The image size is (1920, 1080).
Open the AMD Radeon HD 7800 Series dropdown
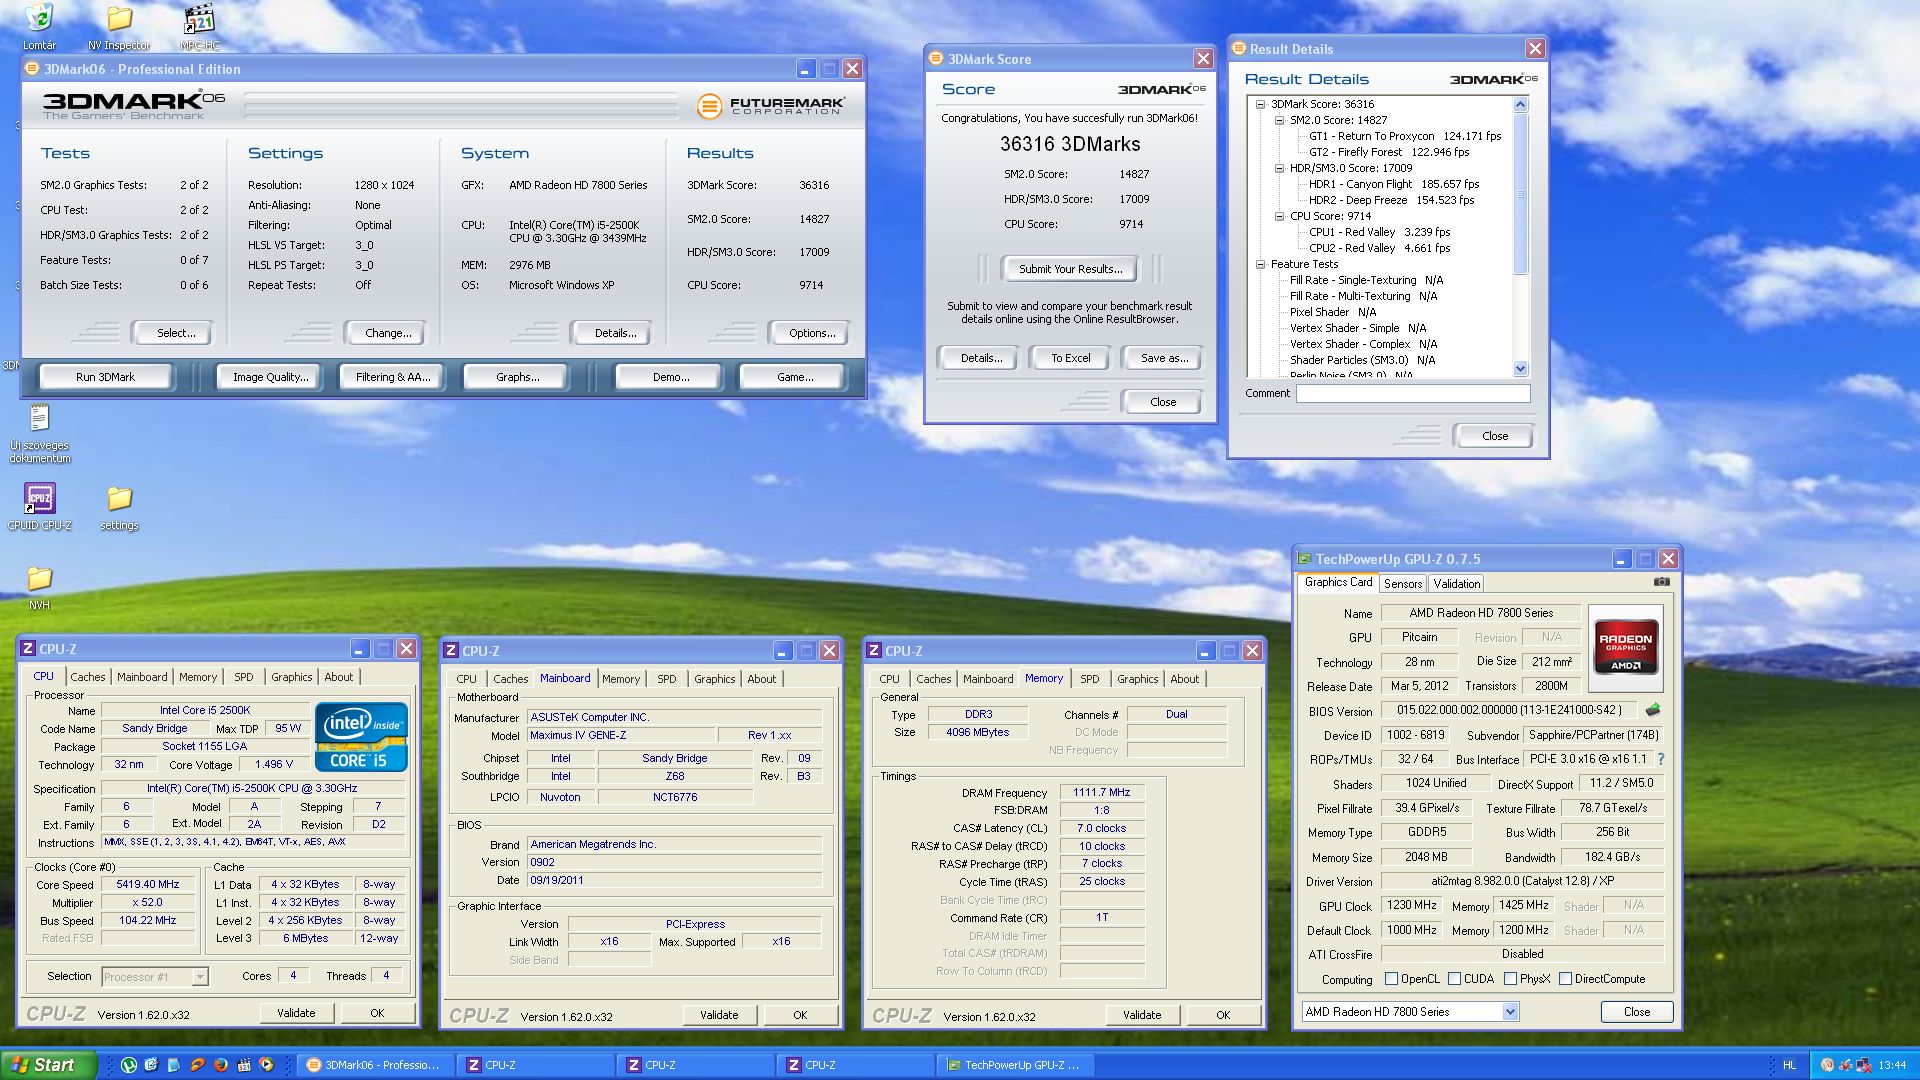tap(1510, 1012)
